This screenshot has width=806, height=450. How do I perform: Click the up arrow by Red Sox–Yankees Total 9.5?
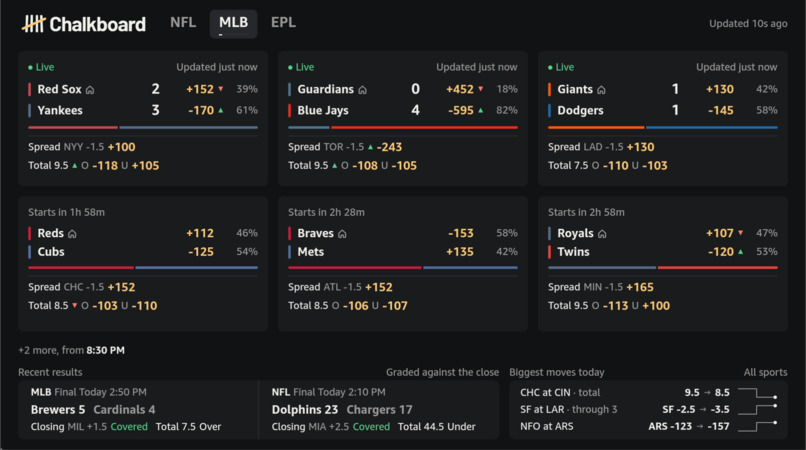point(75,166)
